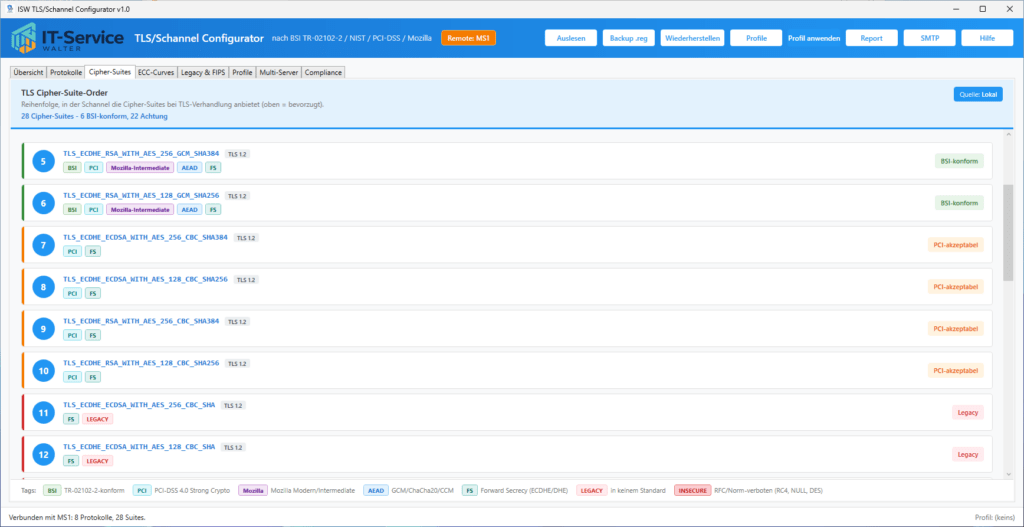The image size is (1024, 527).
Task: Click BSI-konform status on suite 6
Action: [x=959, y=203]
